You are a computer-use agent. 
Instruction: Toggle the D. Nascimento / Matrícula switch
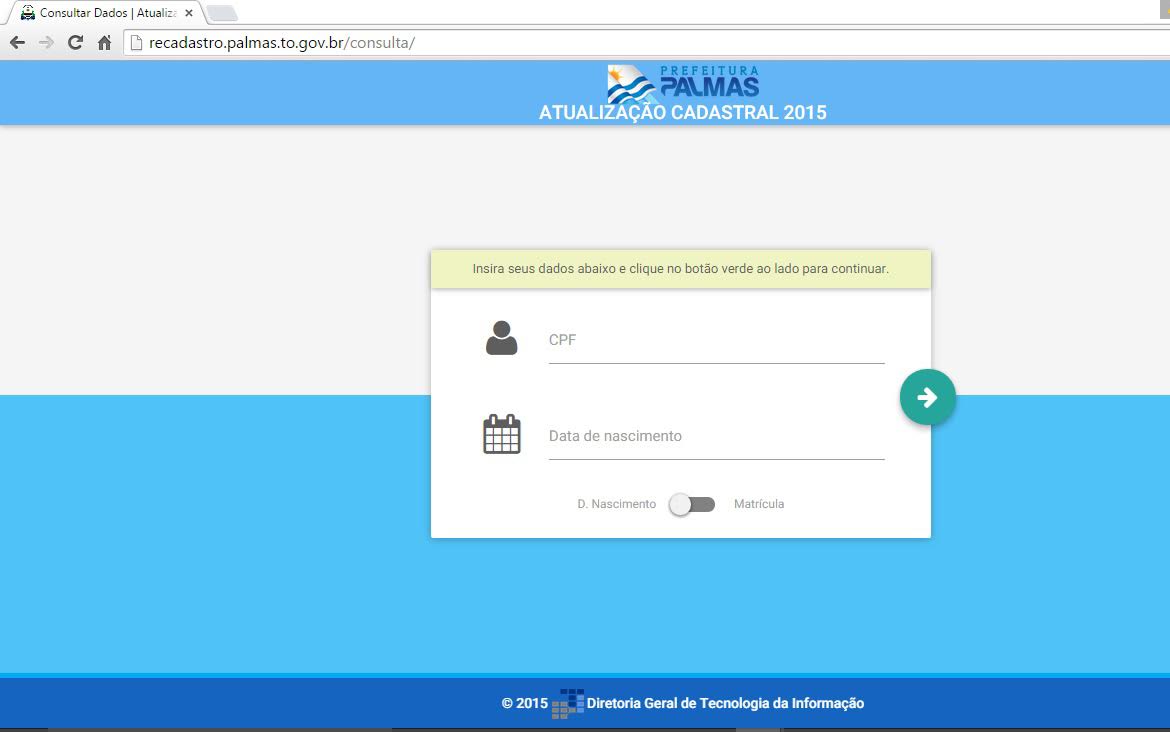click(x=692, y=504)
